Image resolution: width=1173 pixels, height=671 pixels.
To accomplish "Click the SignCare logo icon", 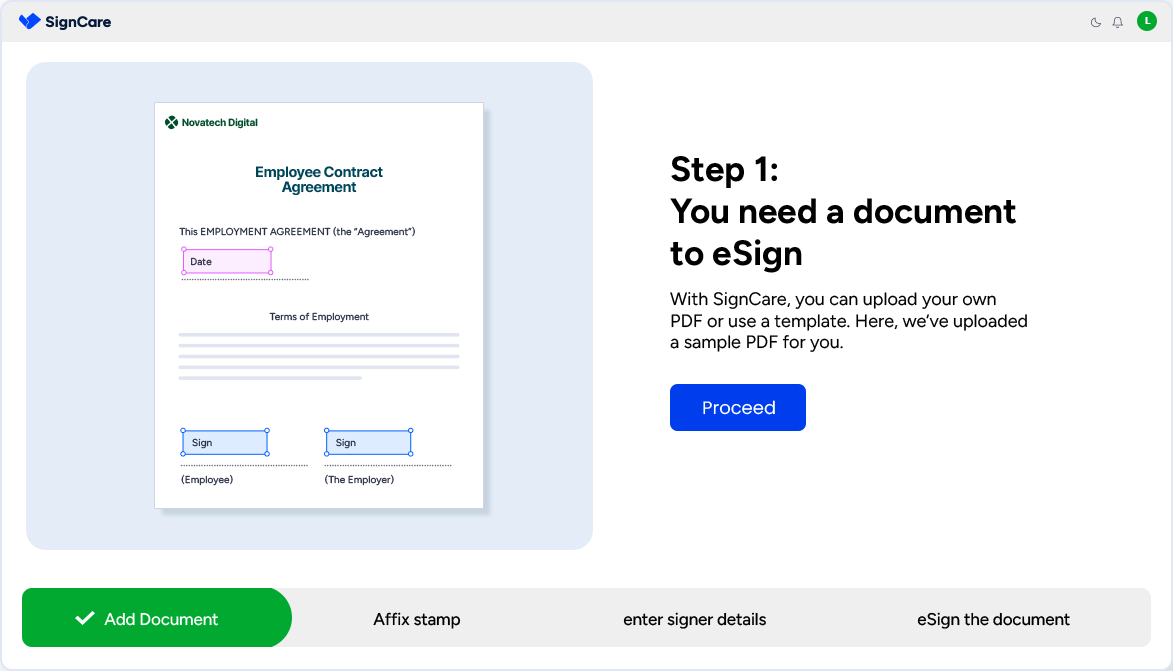I will [x=29, y=21].
